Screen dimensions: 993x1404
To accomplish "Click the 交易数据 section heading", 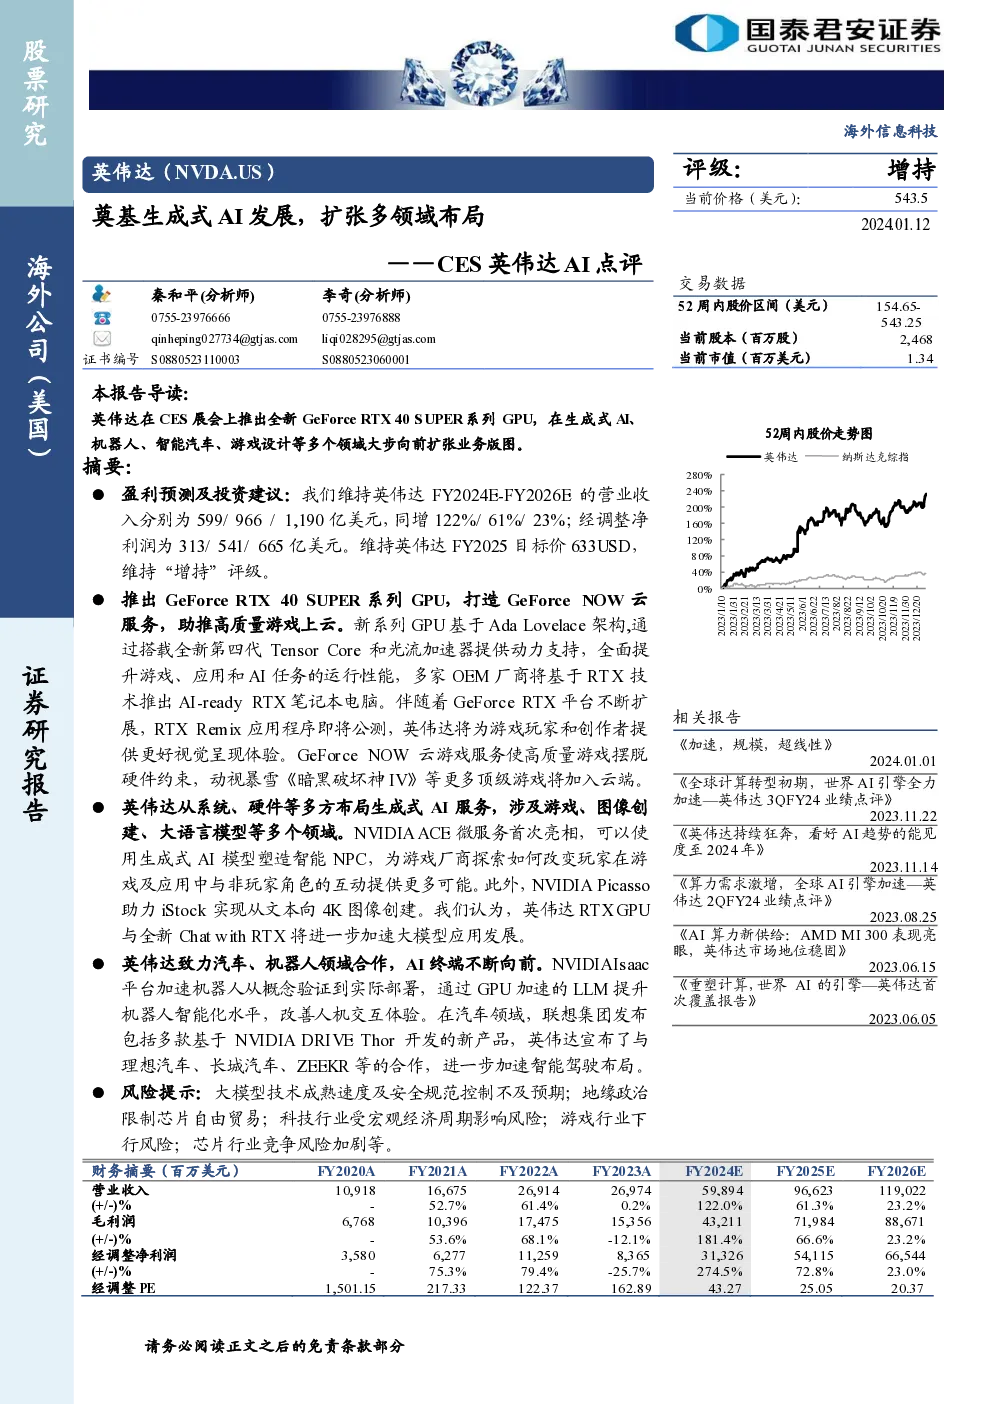I will pos(712,284).
